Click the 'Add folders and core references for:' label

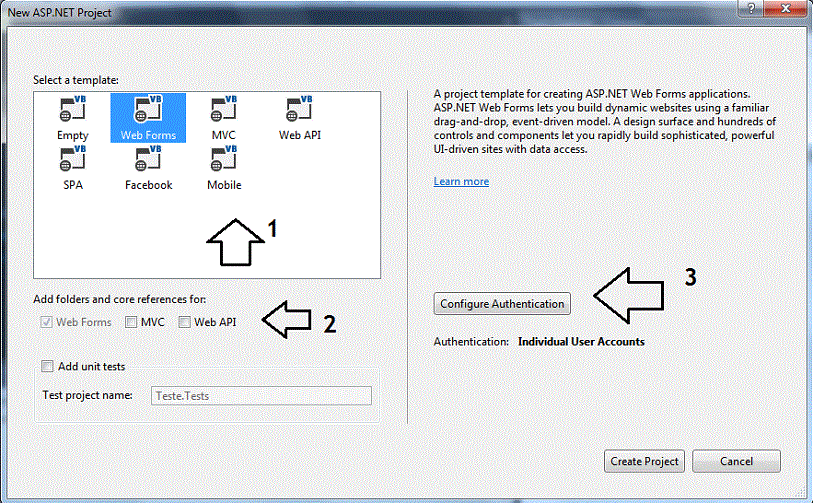click(x=119, y=299)
